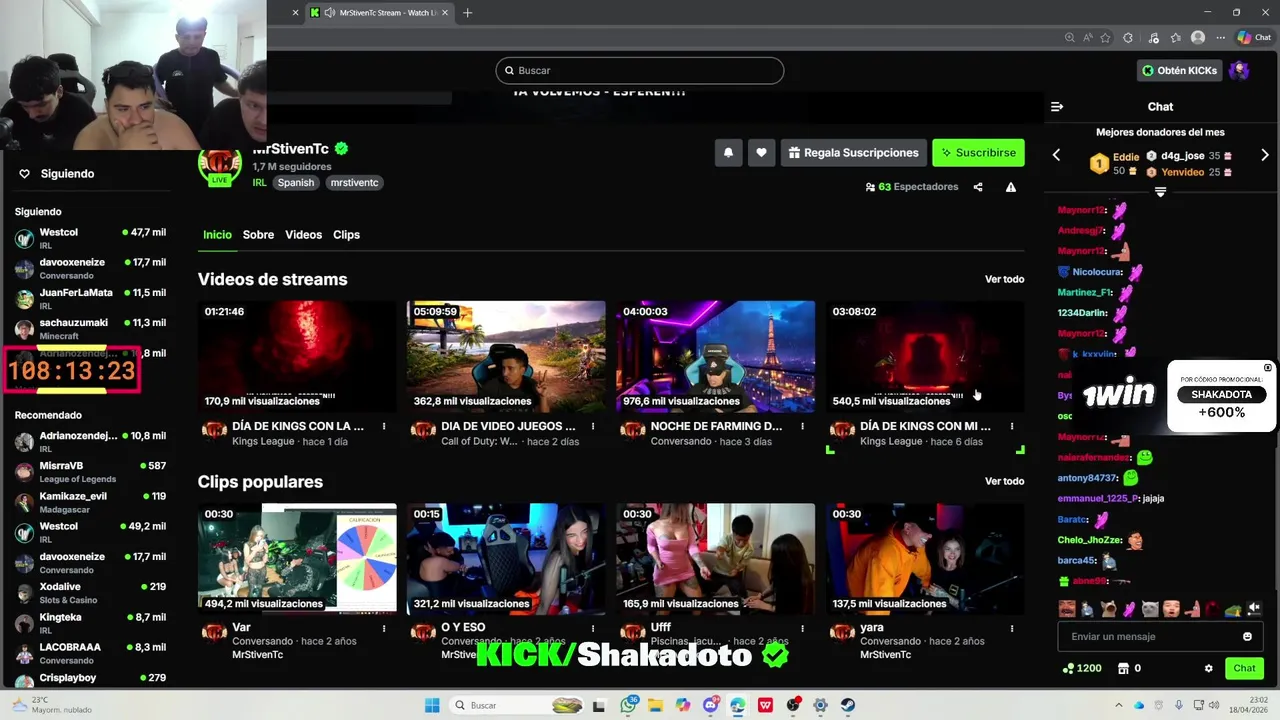Click the mrstiventc tag
The height and width of the screenshot is (720, 1280).
(x=354, y=183)
